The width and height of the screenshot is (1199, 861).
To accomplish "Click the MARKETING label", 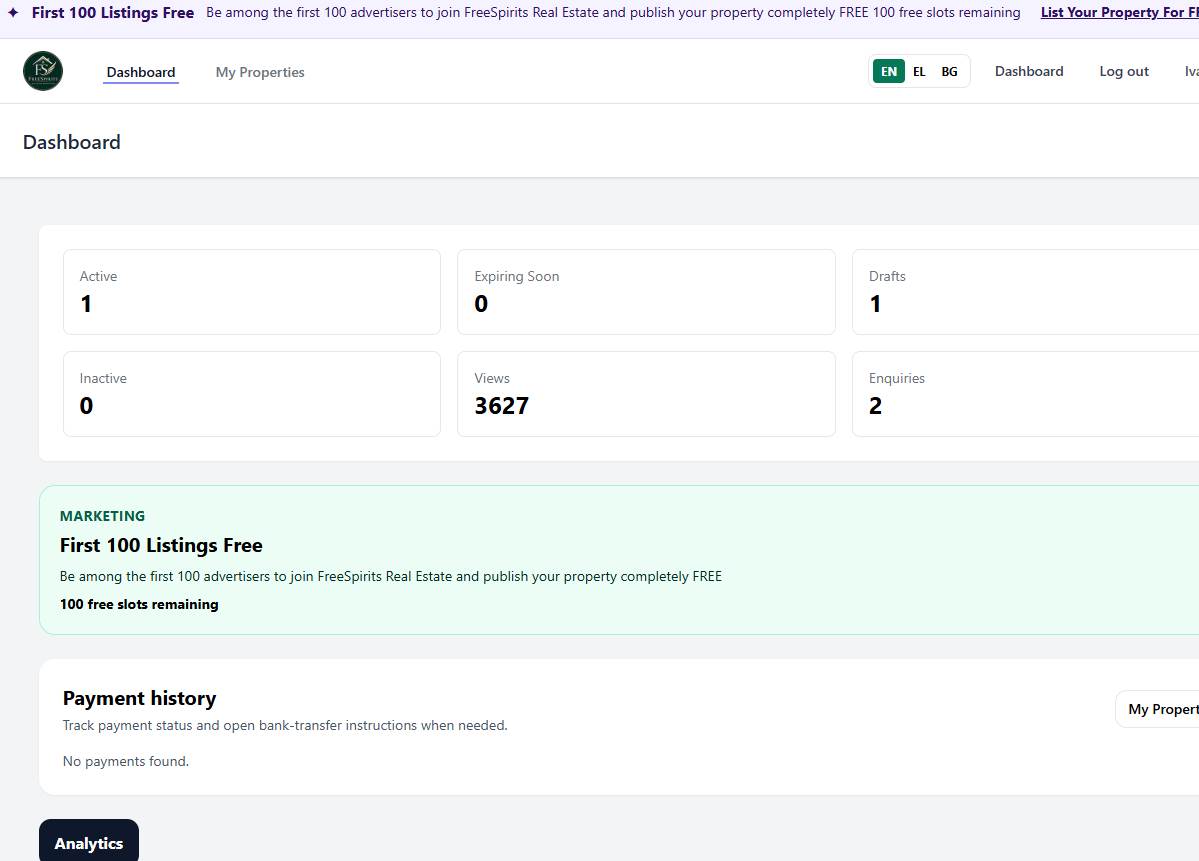I will (x=102, y=516).
